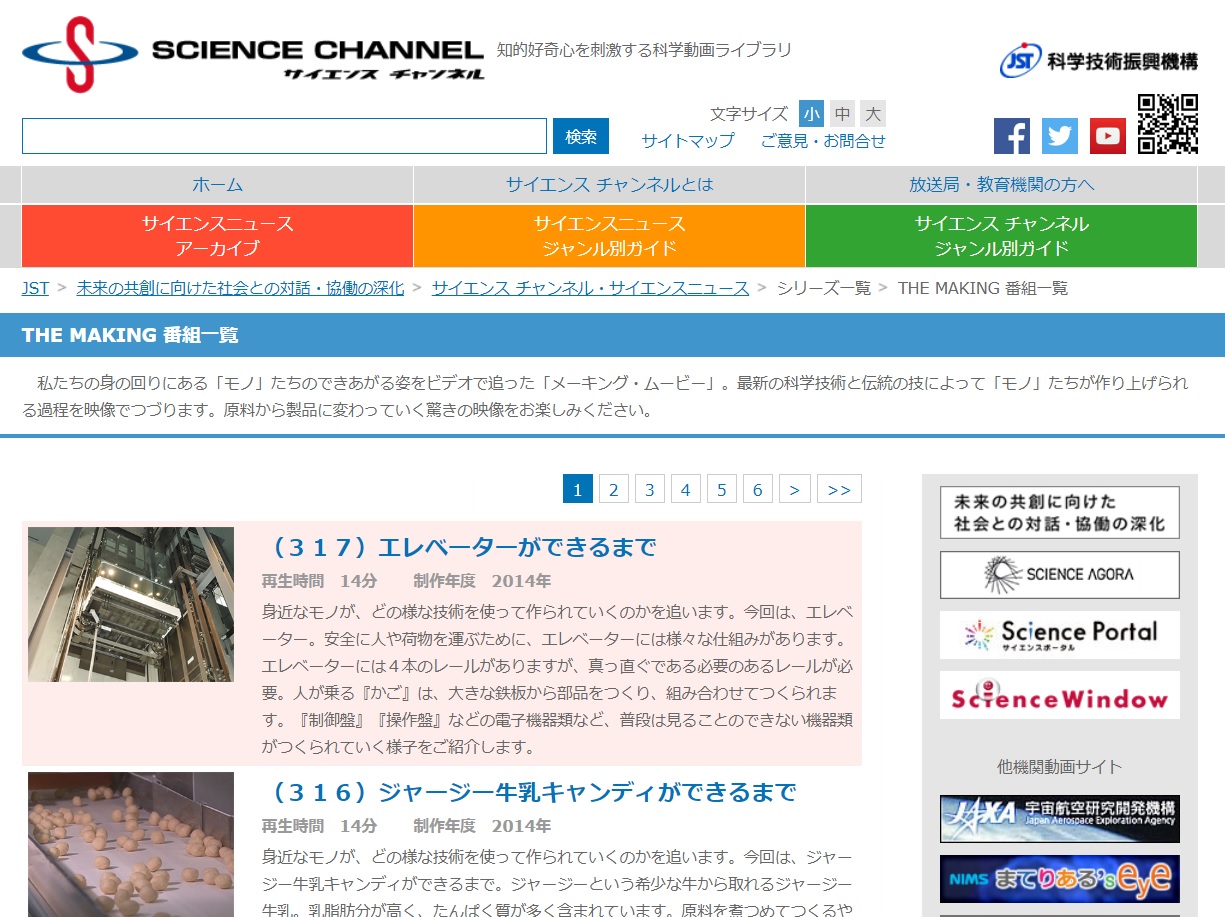The height and width of the screenshot is (917, 1225).
Task: Go to pagination page 6
Action: tap(757, 489)
